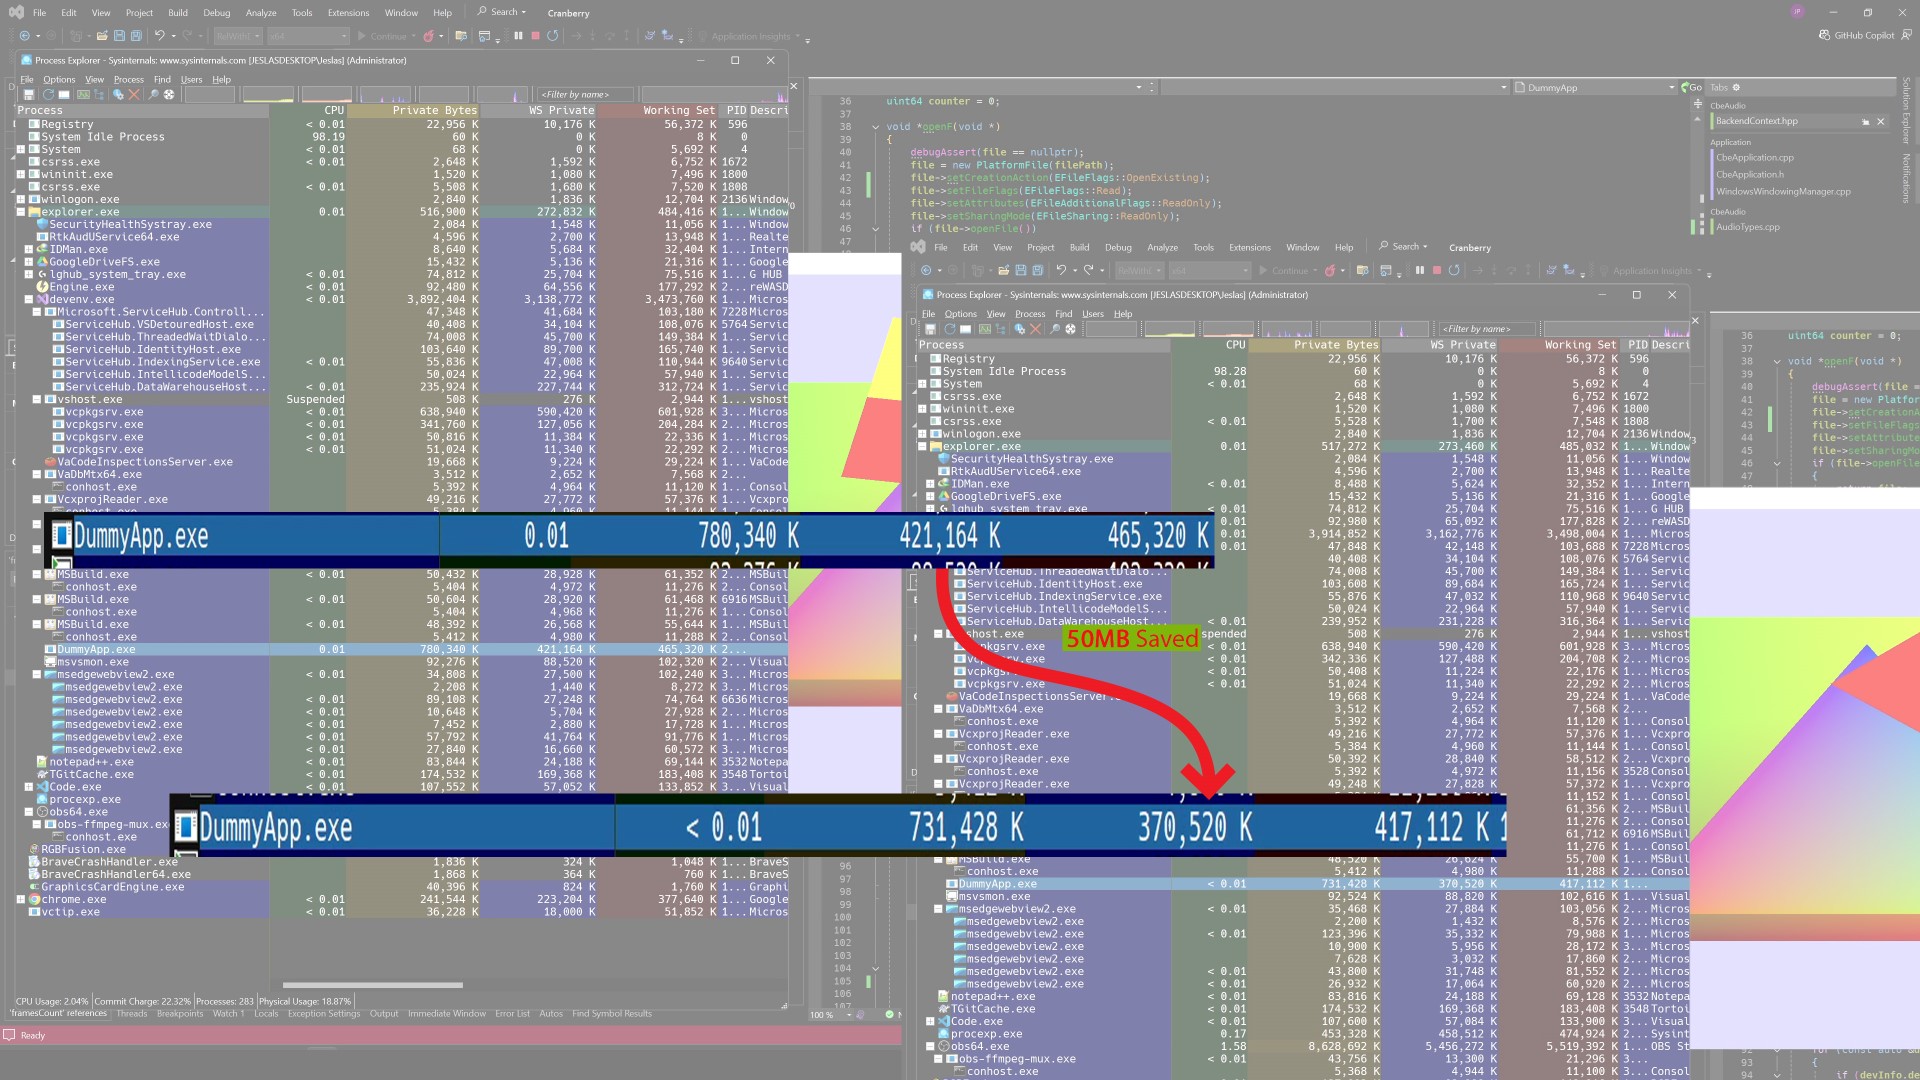1920x1080 pixels.
Task: Toggle pin on BackendContext.hpp tab entry
Action: point(1865,121)
